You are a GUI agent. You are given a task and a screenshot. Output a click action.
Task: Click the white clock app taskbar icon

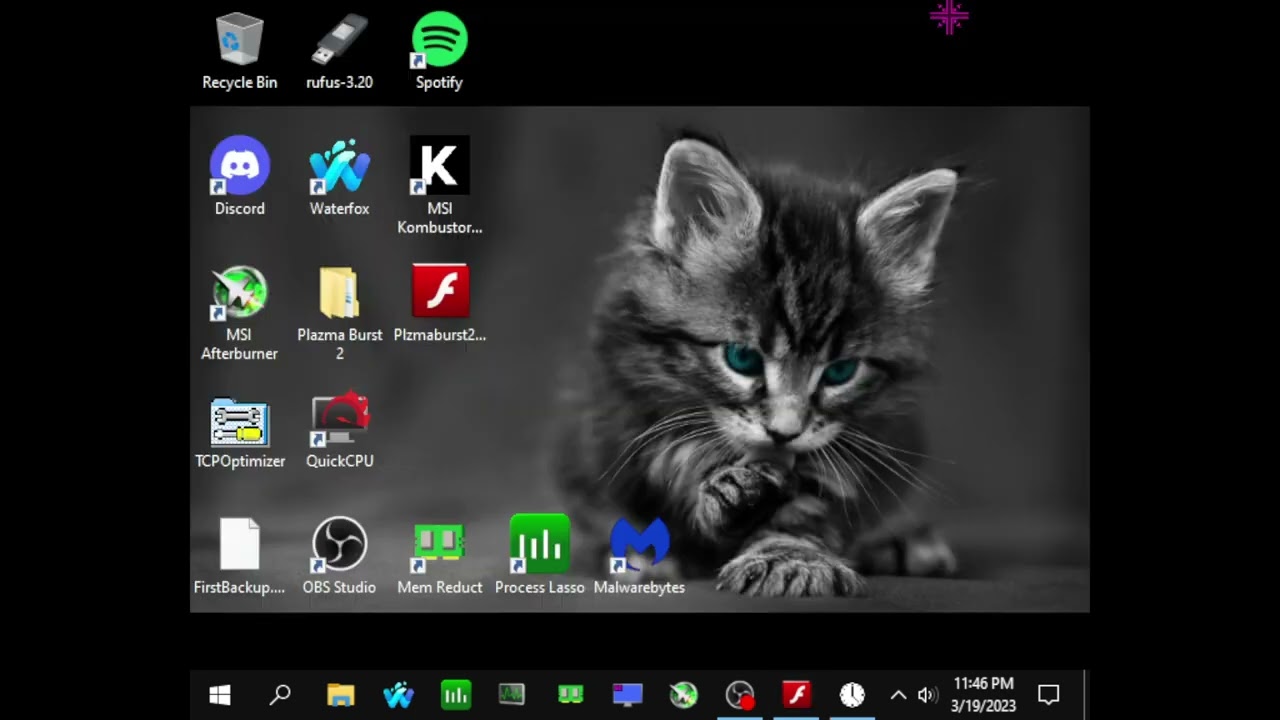852,695
